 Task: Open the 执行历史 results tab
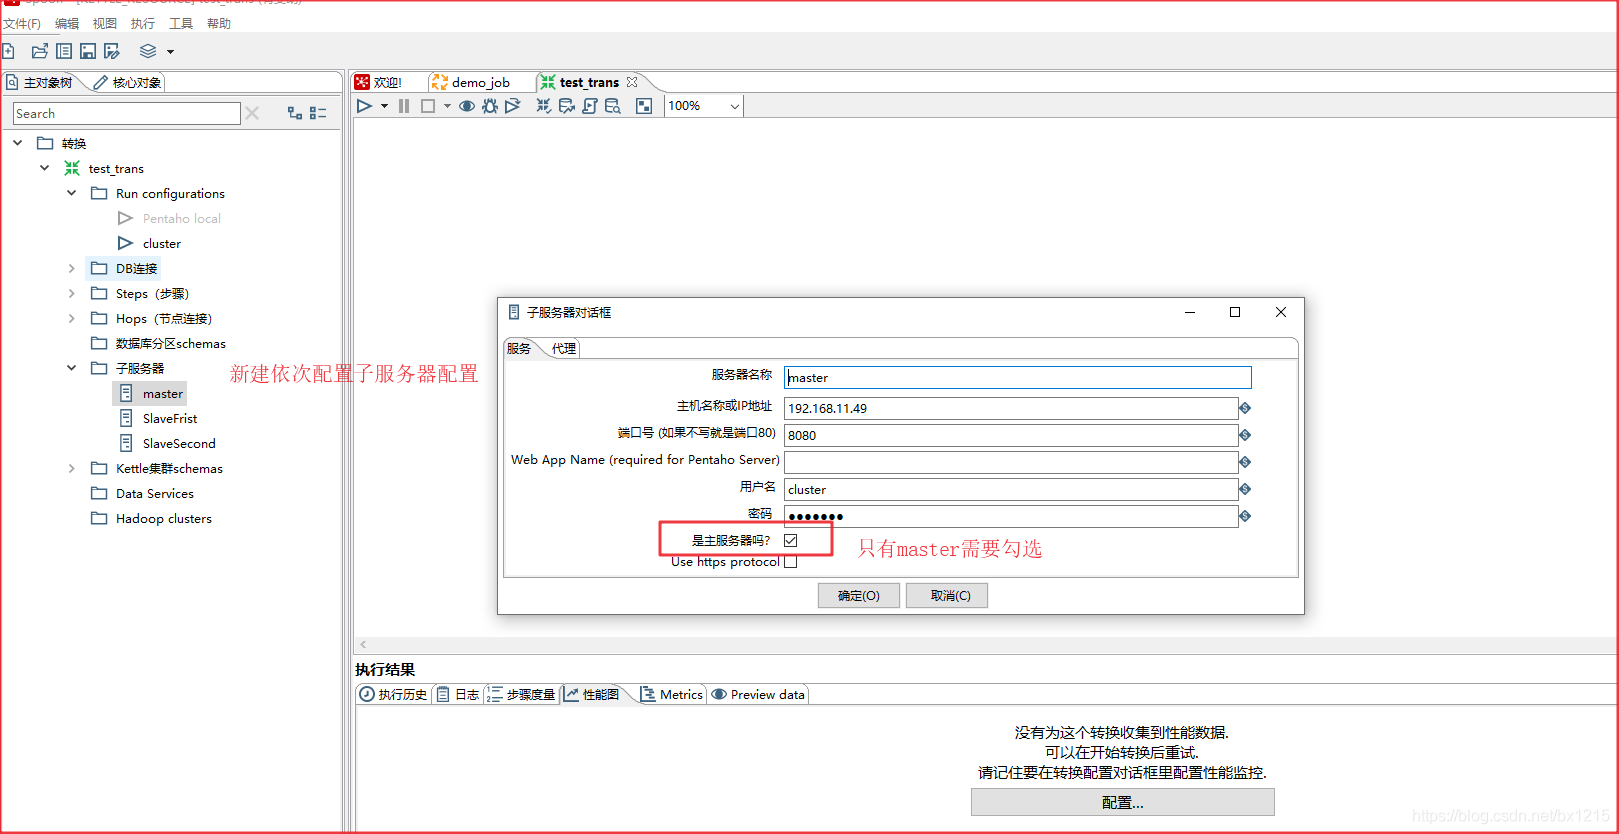pyautogui.click(x=393, y=694)
